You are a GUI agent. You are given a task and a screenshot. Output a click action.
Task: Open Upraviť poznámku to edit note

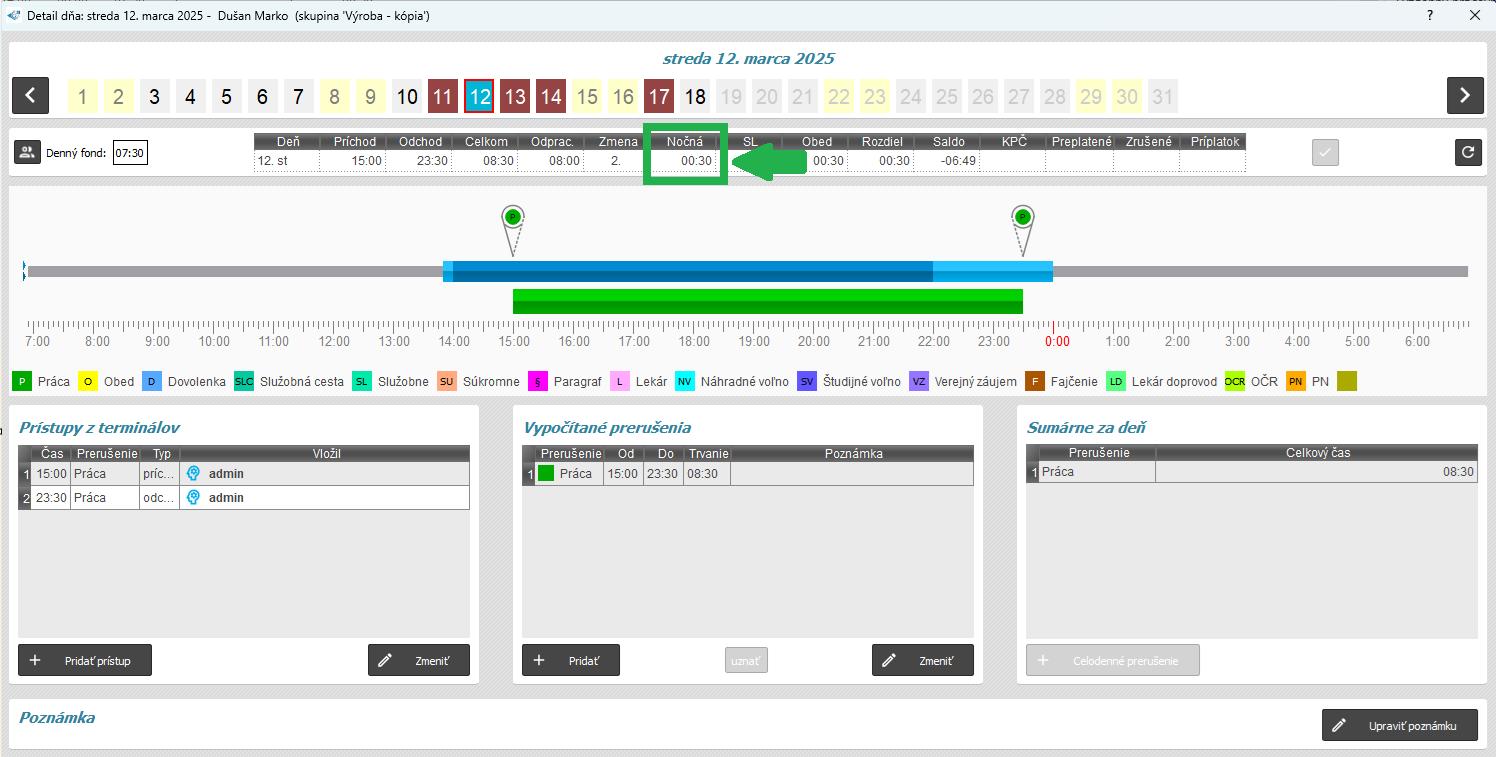pyautogui.click(x=1399, y=726)
